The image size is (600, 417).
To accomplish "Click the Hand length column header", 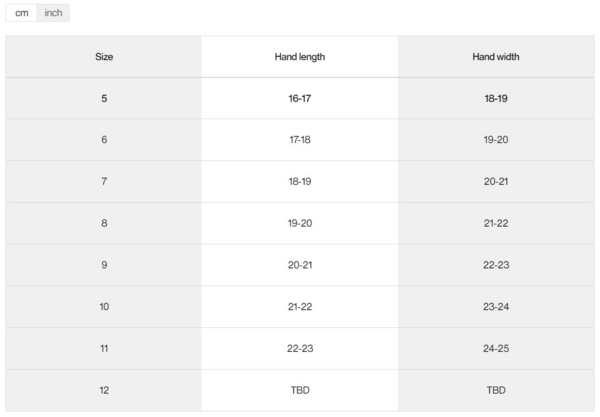I will tap(300, 57).
